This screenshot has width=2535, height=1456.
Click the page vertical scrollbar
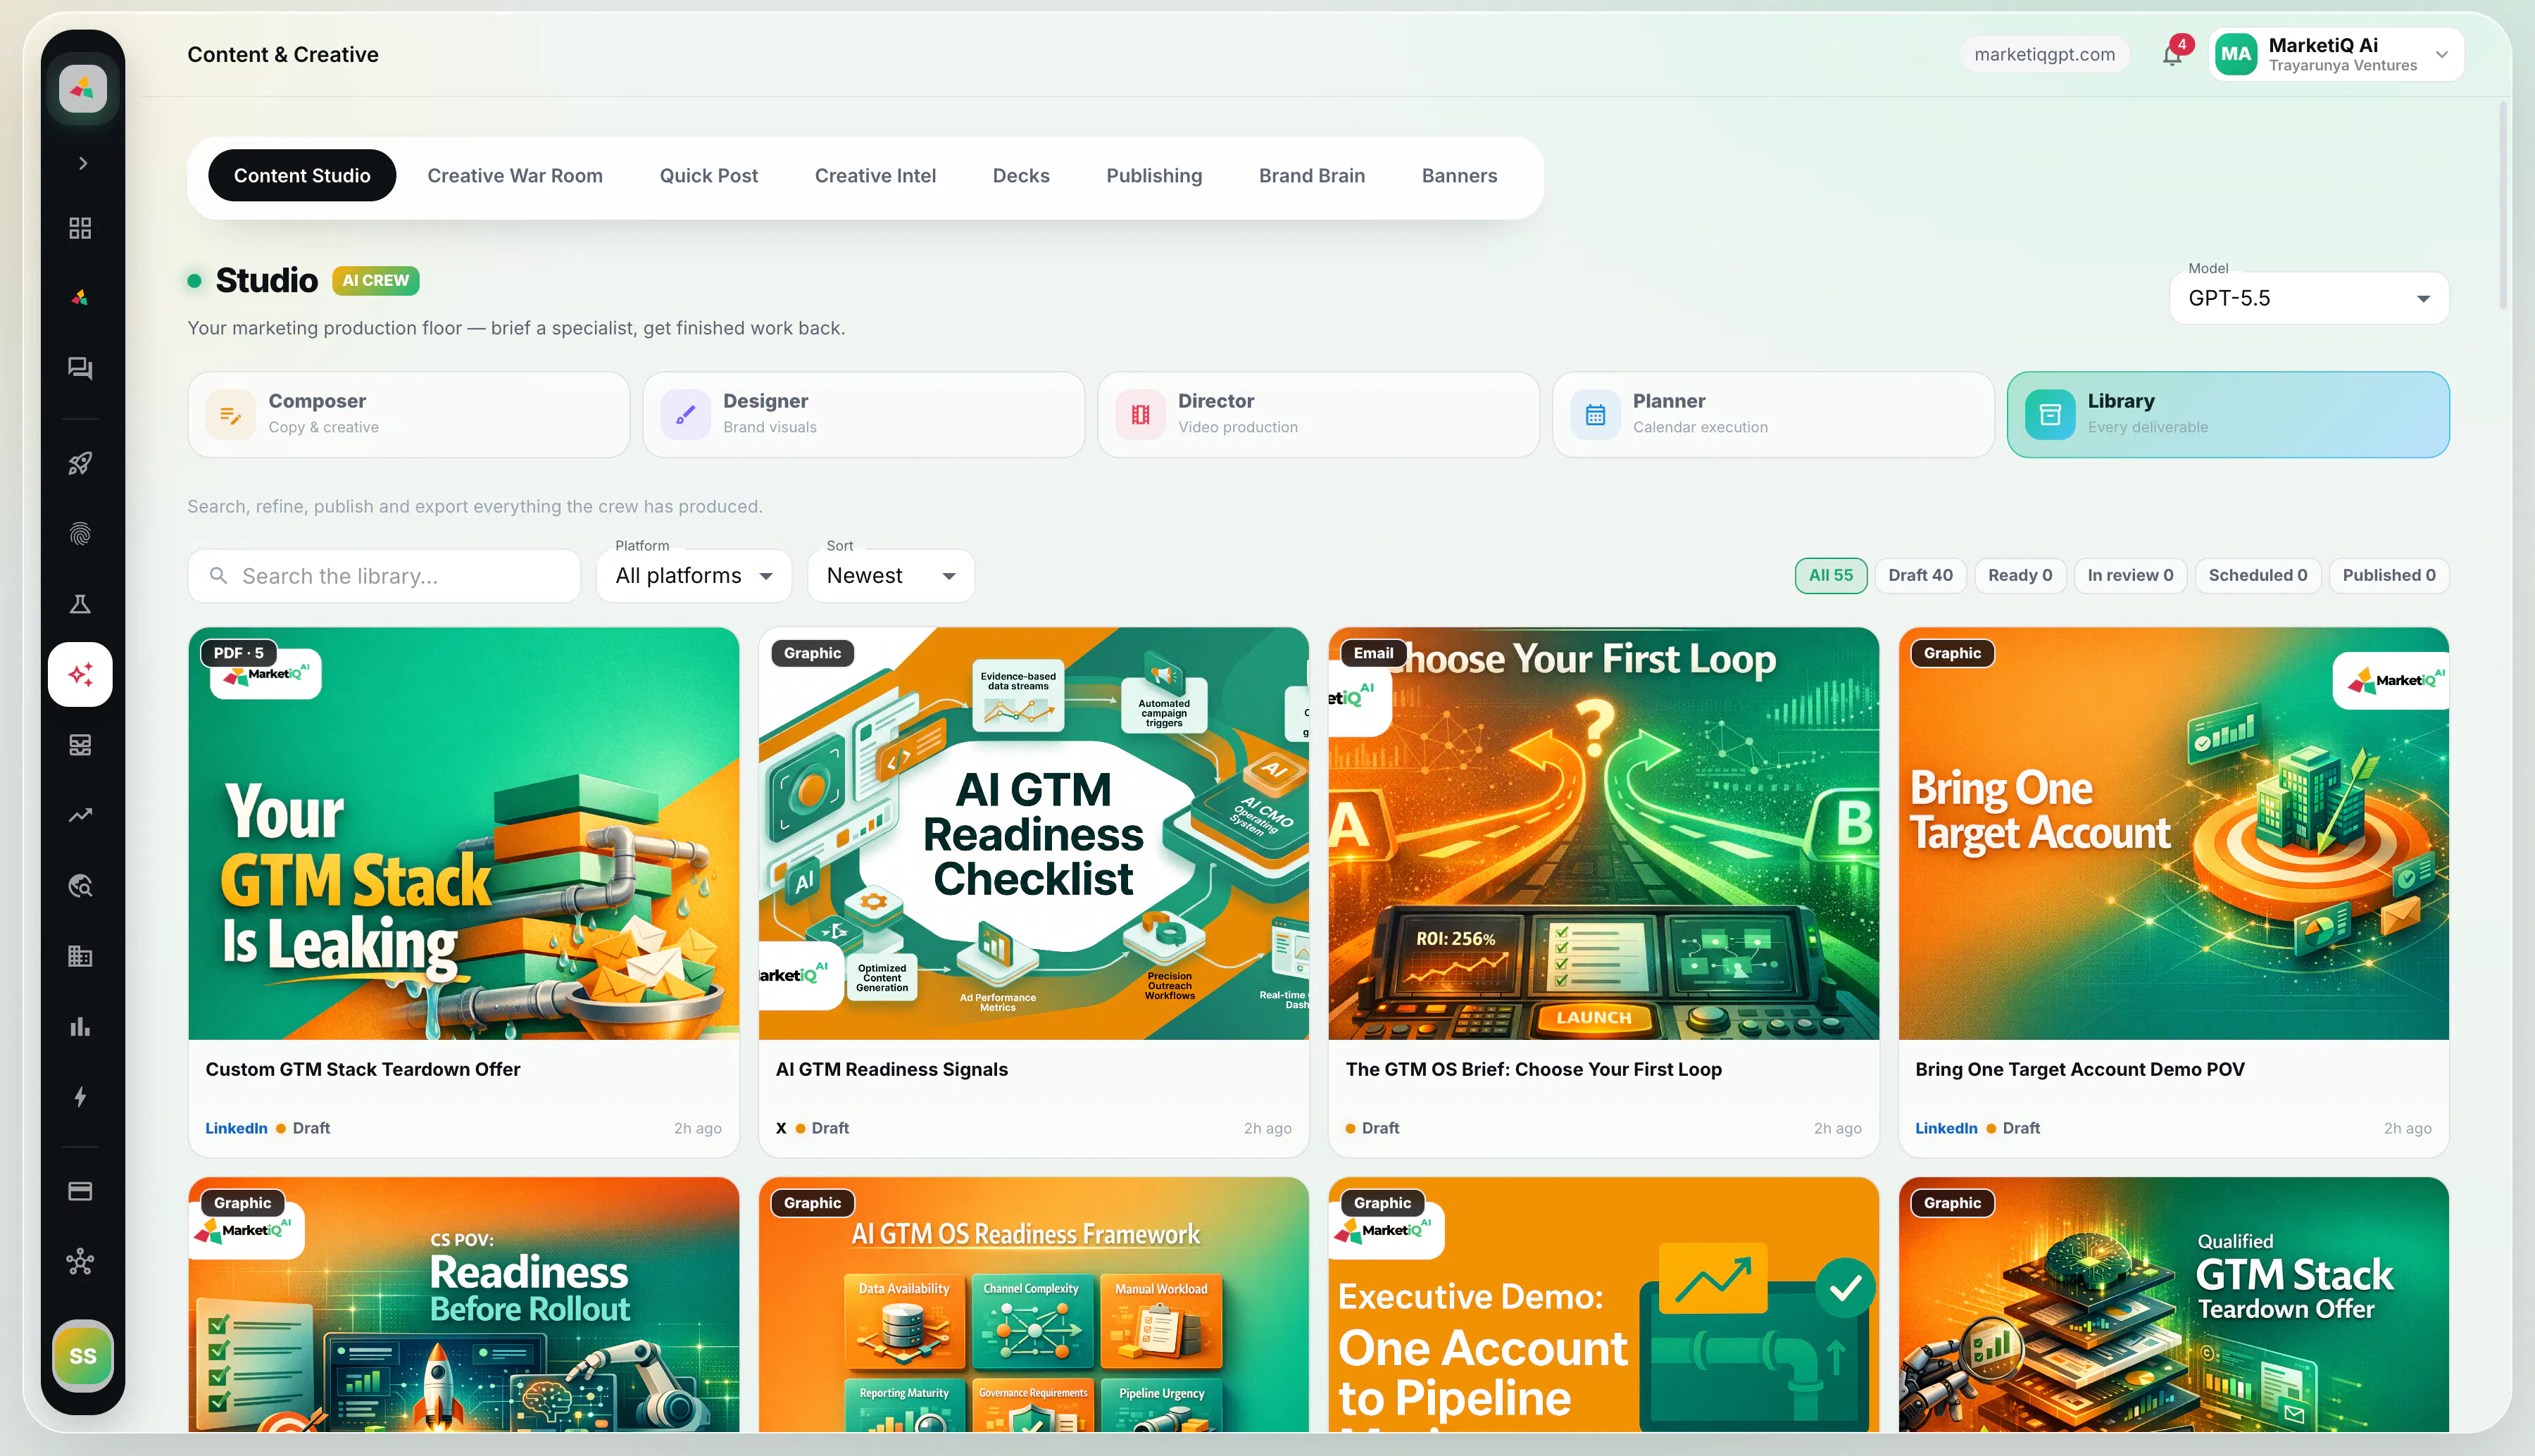tap(2503, 205)
